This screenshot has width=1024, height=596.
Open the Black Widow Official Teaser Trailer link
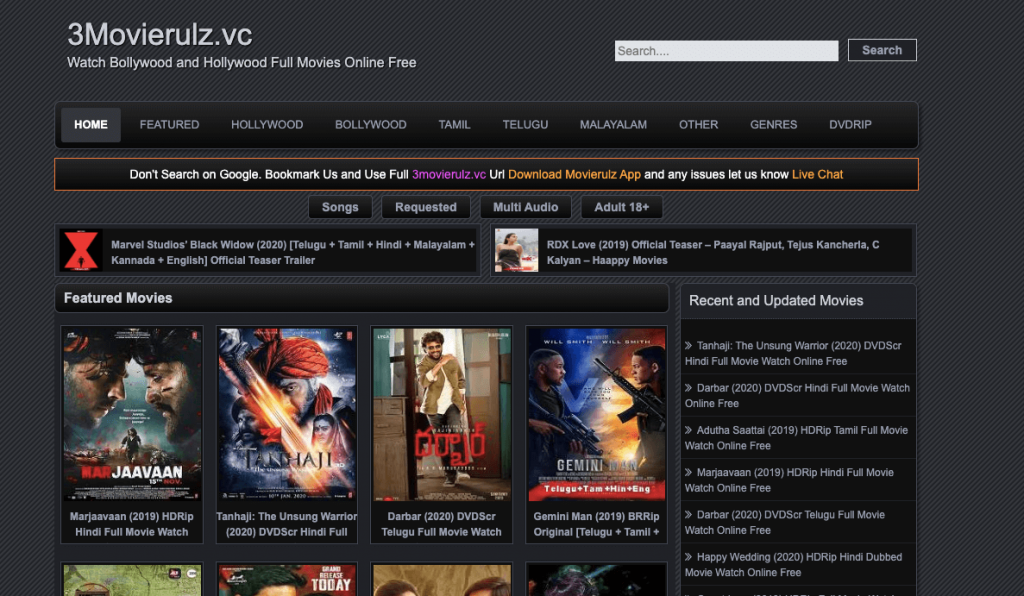(293, 253)
